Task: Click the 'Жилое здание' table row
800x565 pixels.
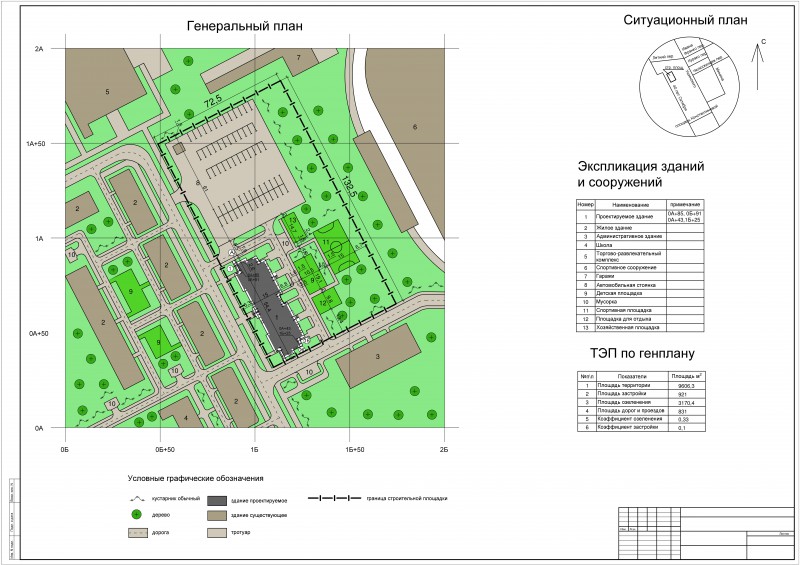Action: pyautogui.click(x=640, y=228)
